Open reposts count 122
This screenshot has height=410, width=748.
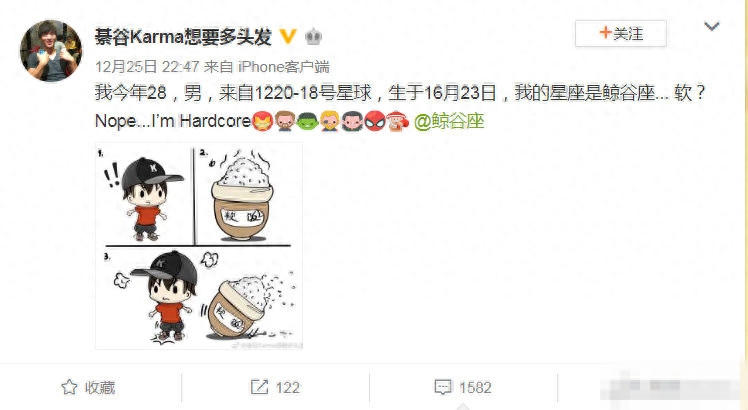pos(288,388)
